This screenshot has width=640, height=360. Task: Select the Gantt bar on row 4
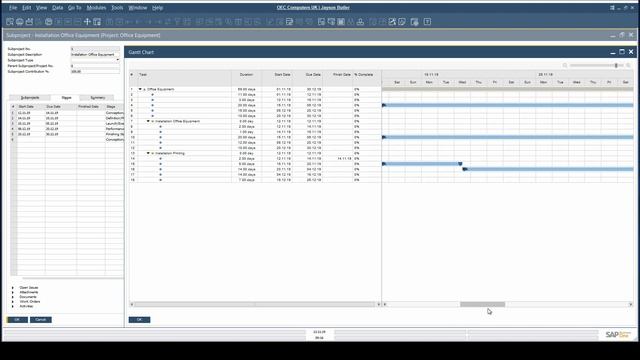click(x=508, y=105)
